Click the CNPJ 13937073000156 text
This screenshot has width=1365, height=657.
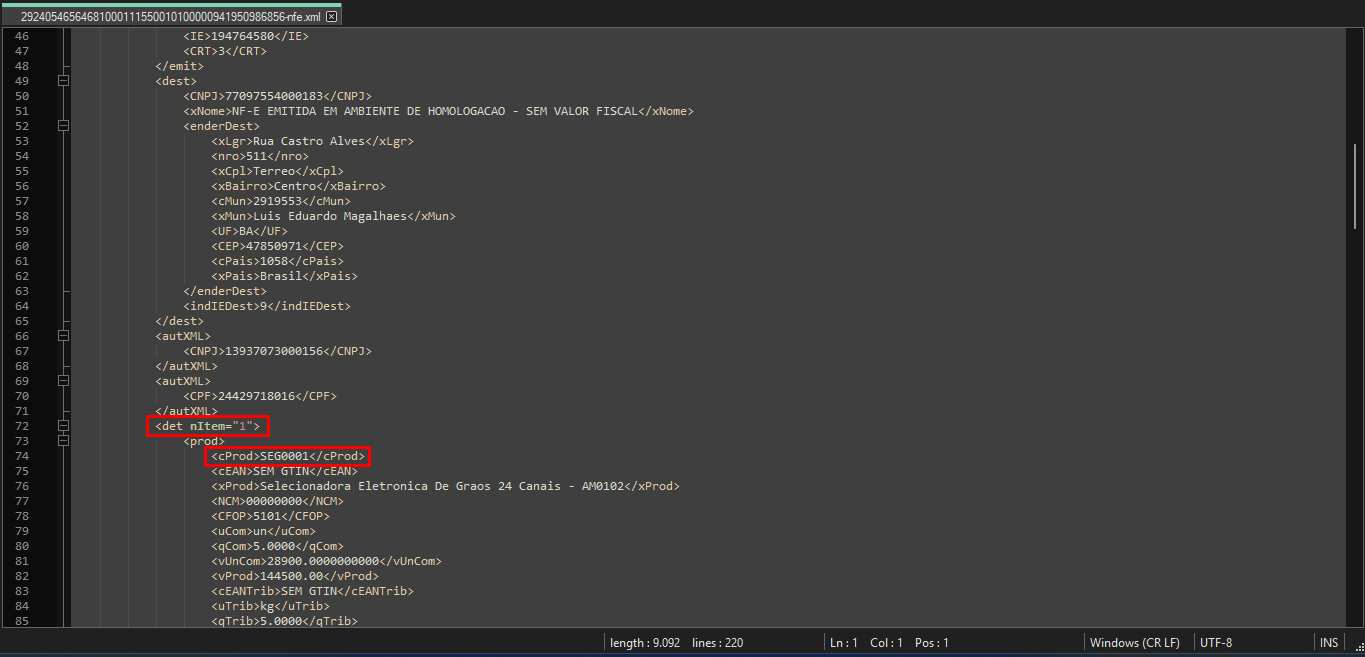(277, 351)
